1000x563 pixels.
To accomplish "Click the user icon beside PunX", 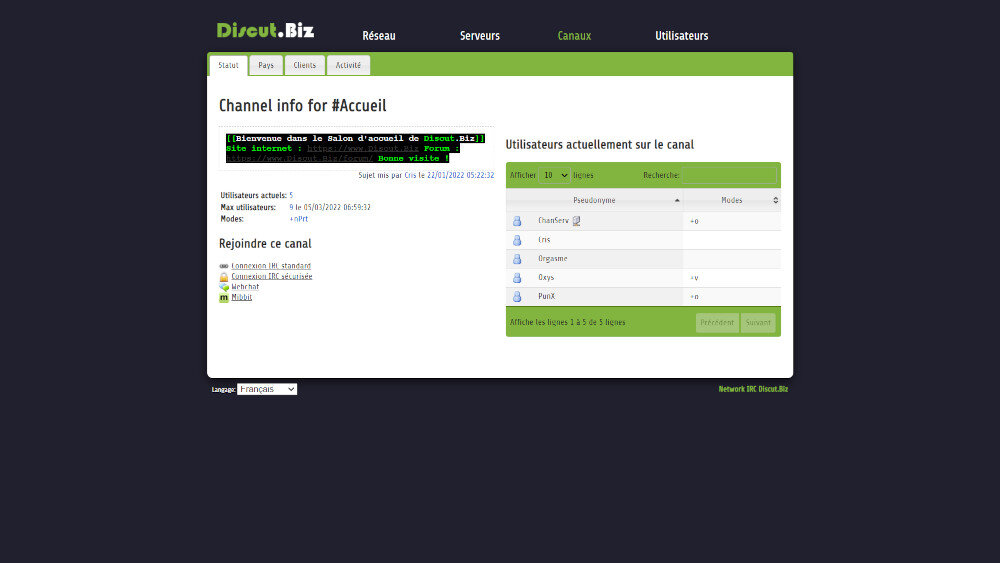I will tap(517, 297).
